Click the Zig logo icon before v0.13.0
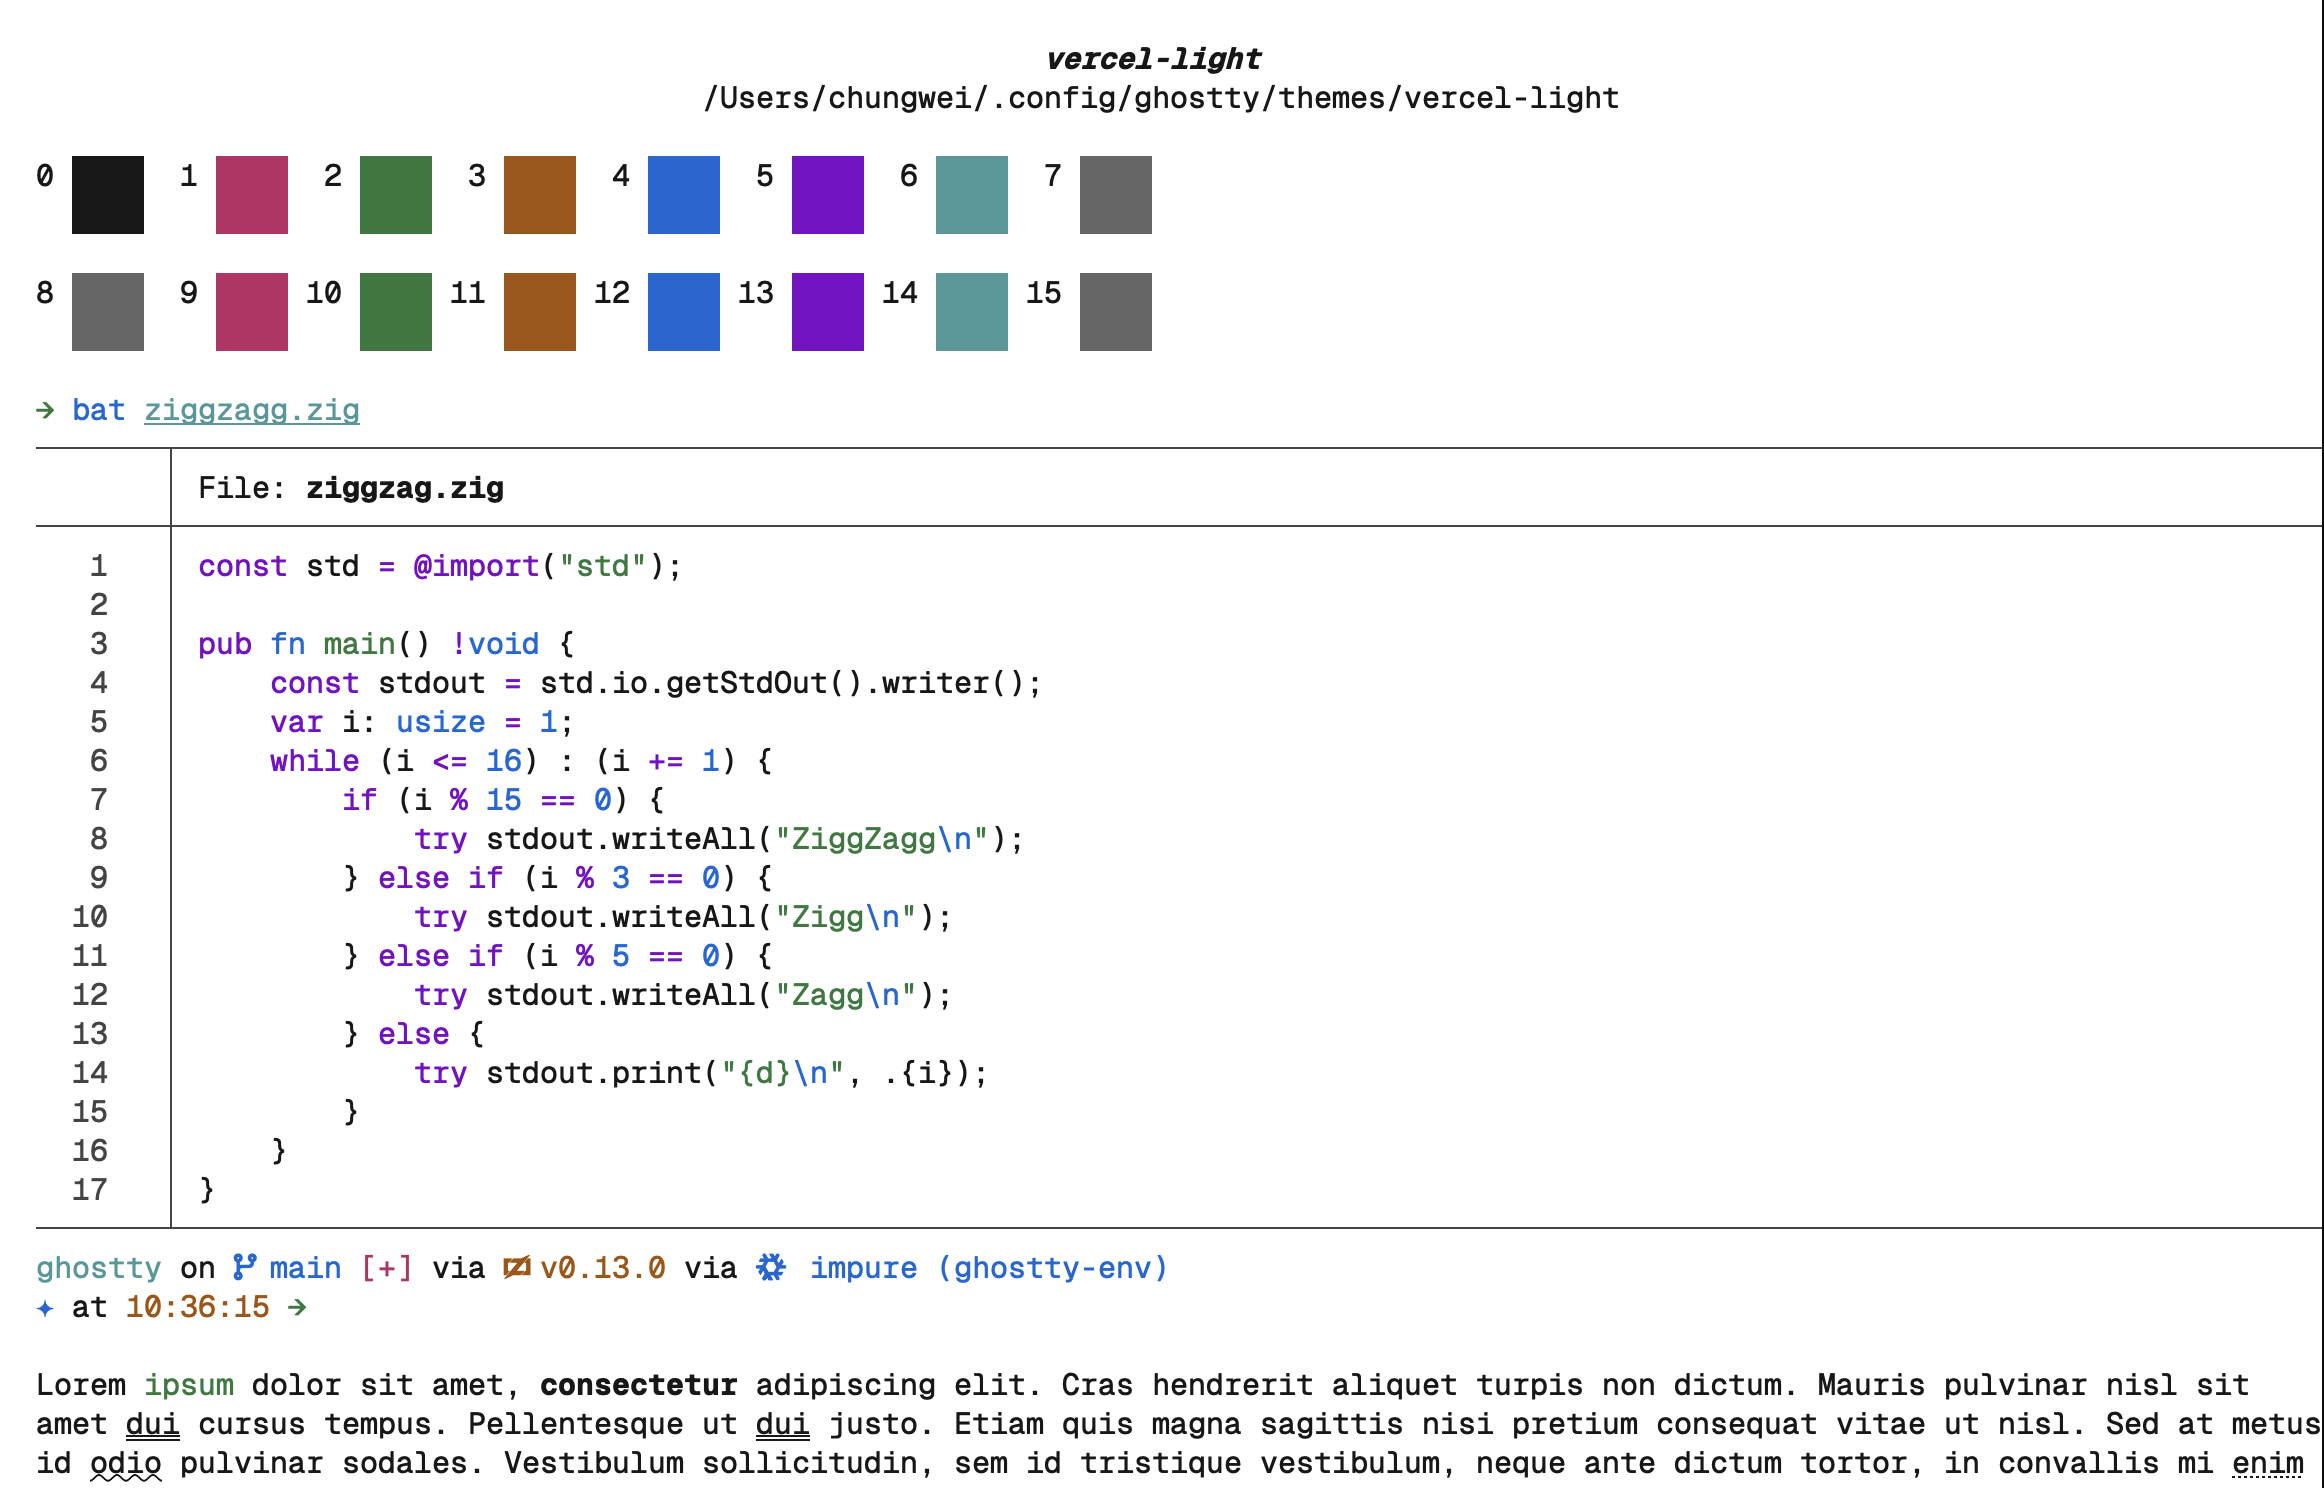The image size is (2324, 1488). (516, 1267)
